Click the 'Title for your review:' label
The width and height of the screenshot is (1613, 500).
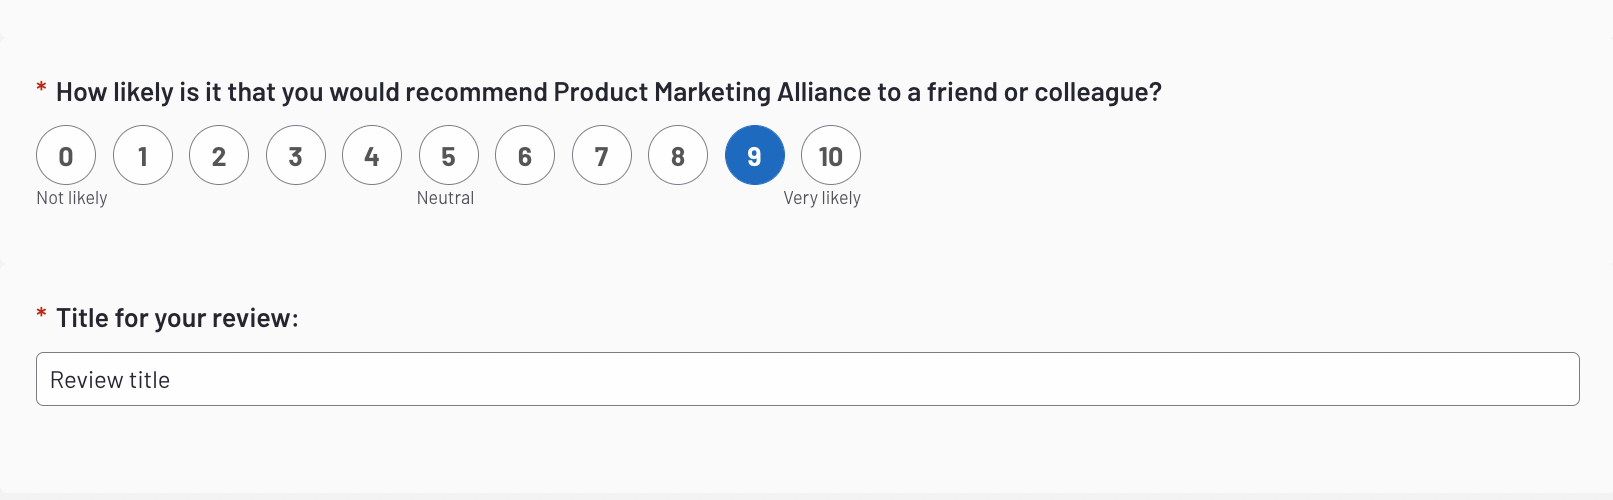coord(177,318)
